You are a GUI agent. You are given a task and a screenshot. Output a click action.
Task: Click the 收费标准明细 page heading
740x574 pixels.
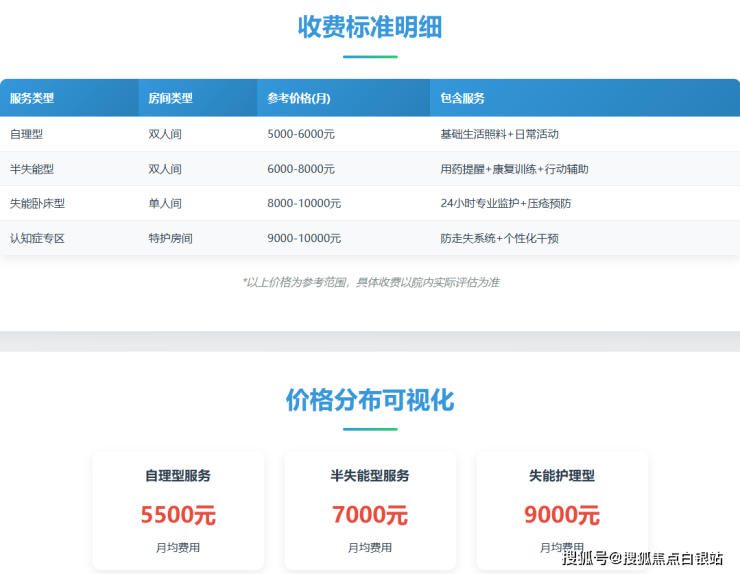coord(369,27)
